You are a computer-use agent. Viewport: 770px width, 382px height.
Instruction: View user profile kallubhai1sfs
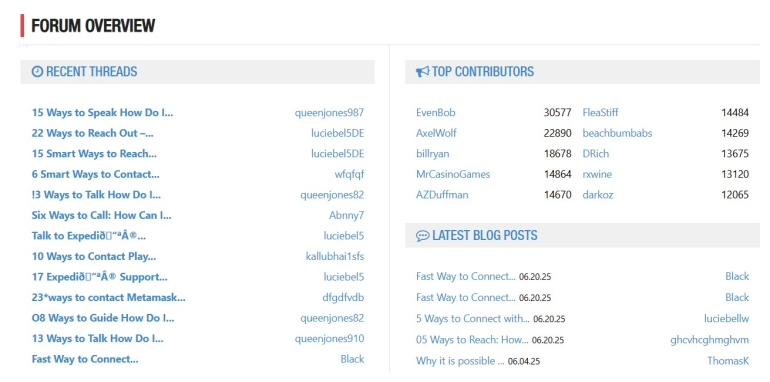(x=335, y=256)
